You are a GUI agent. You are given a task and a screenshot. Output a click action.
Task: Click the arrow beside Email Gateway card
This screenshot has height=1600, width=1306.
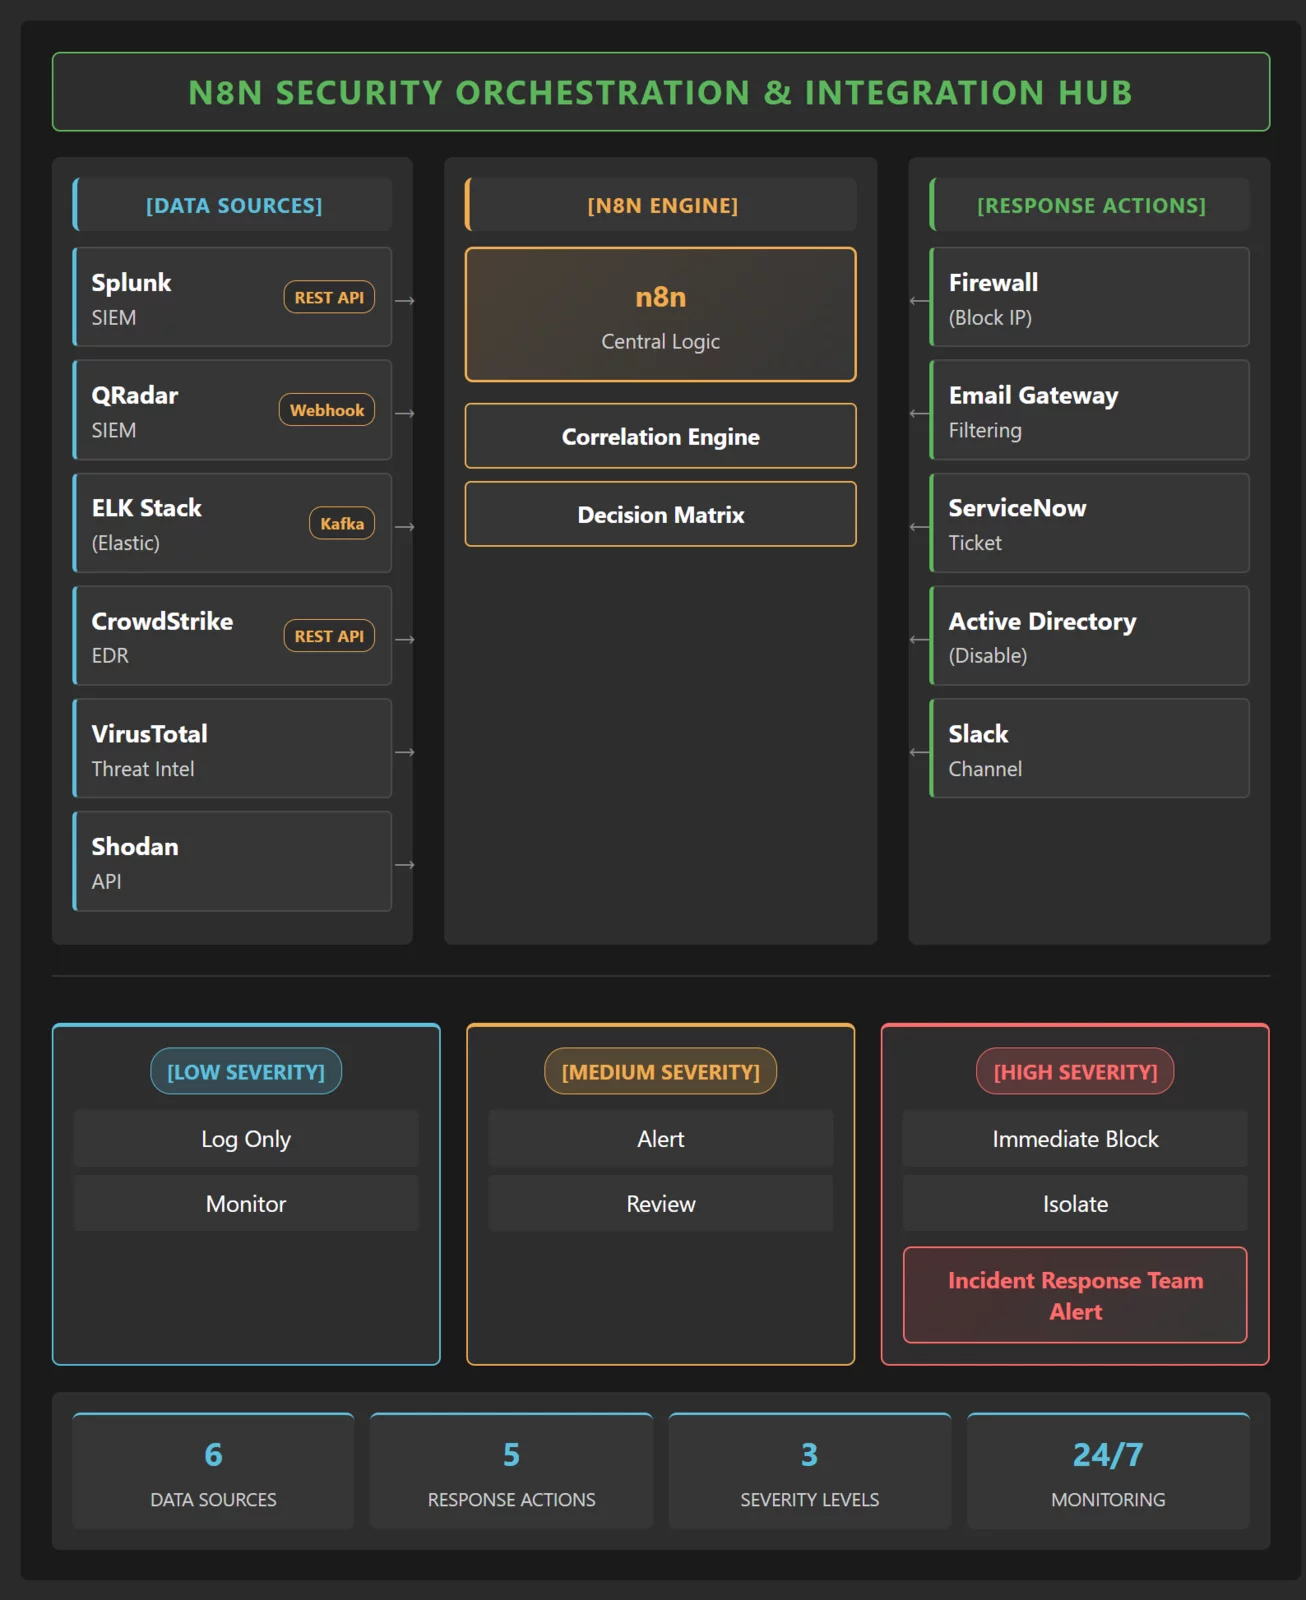pos(919,413)
